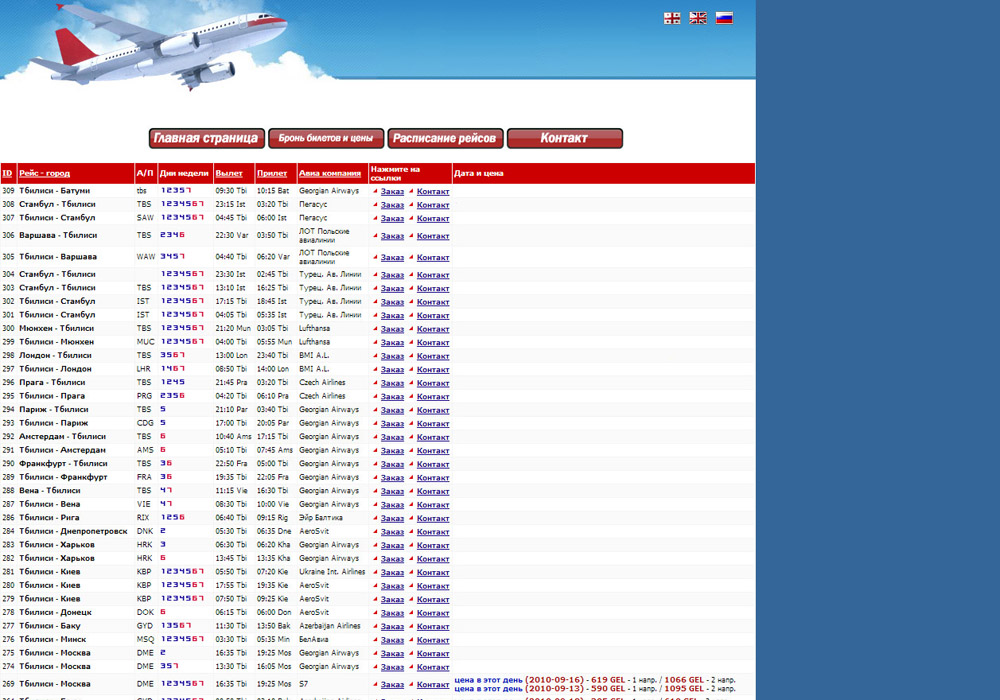Sort by the ID column header
This screenshot has width=1000, height=700.
click(x=7, y=174)
